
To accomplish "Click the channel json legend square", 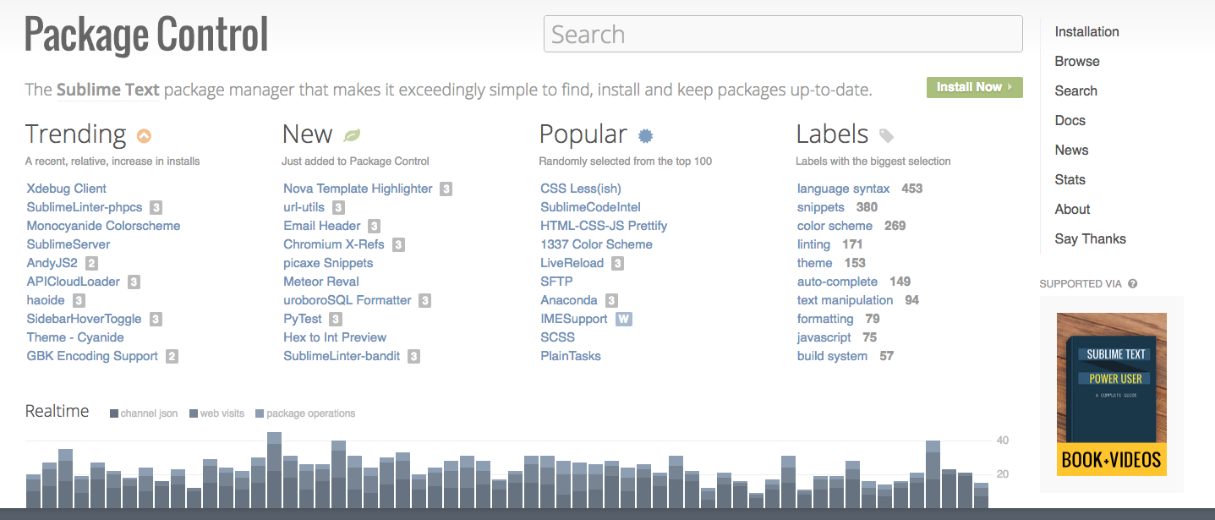I will point(114,413).
